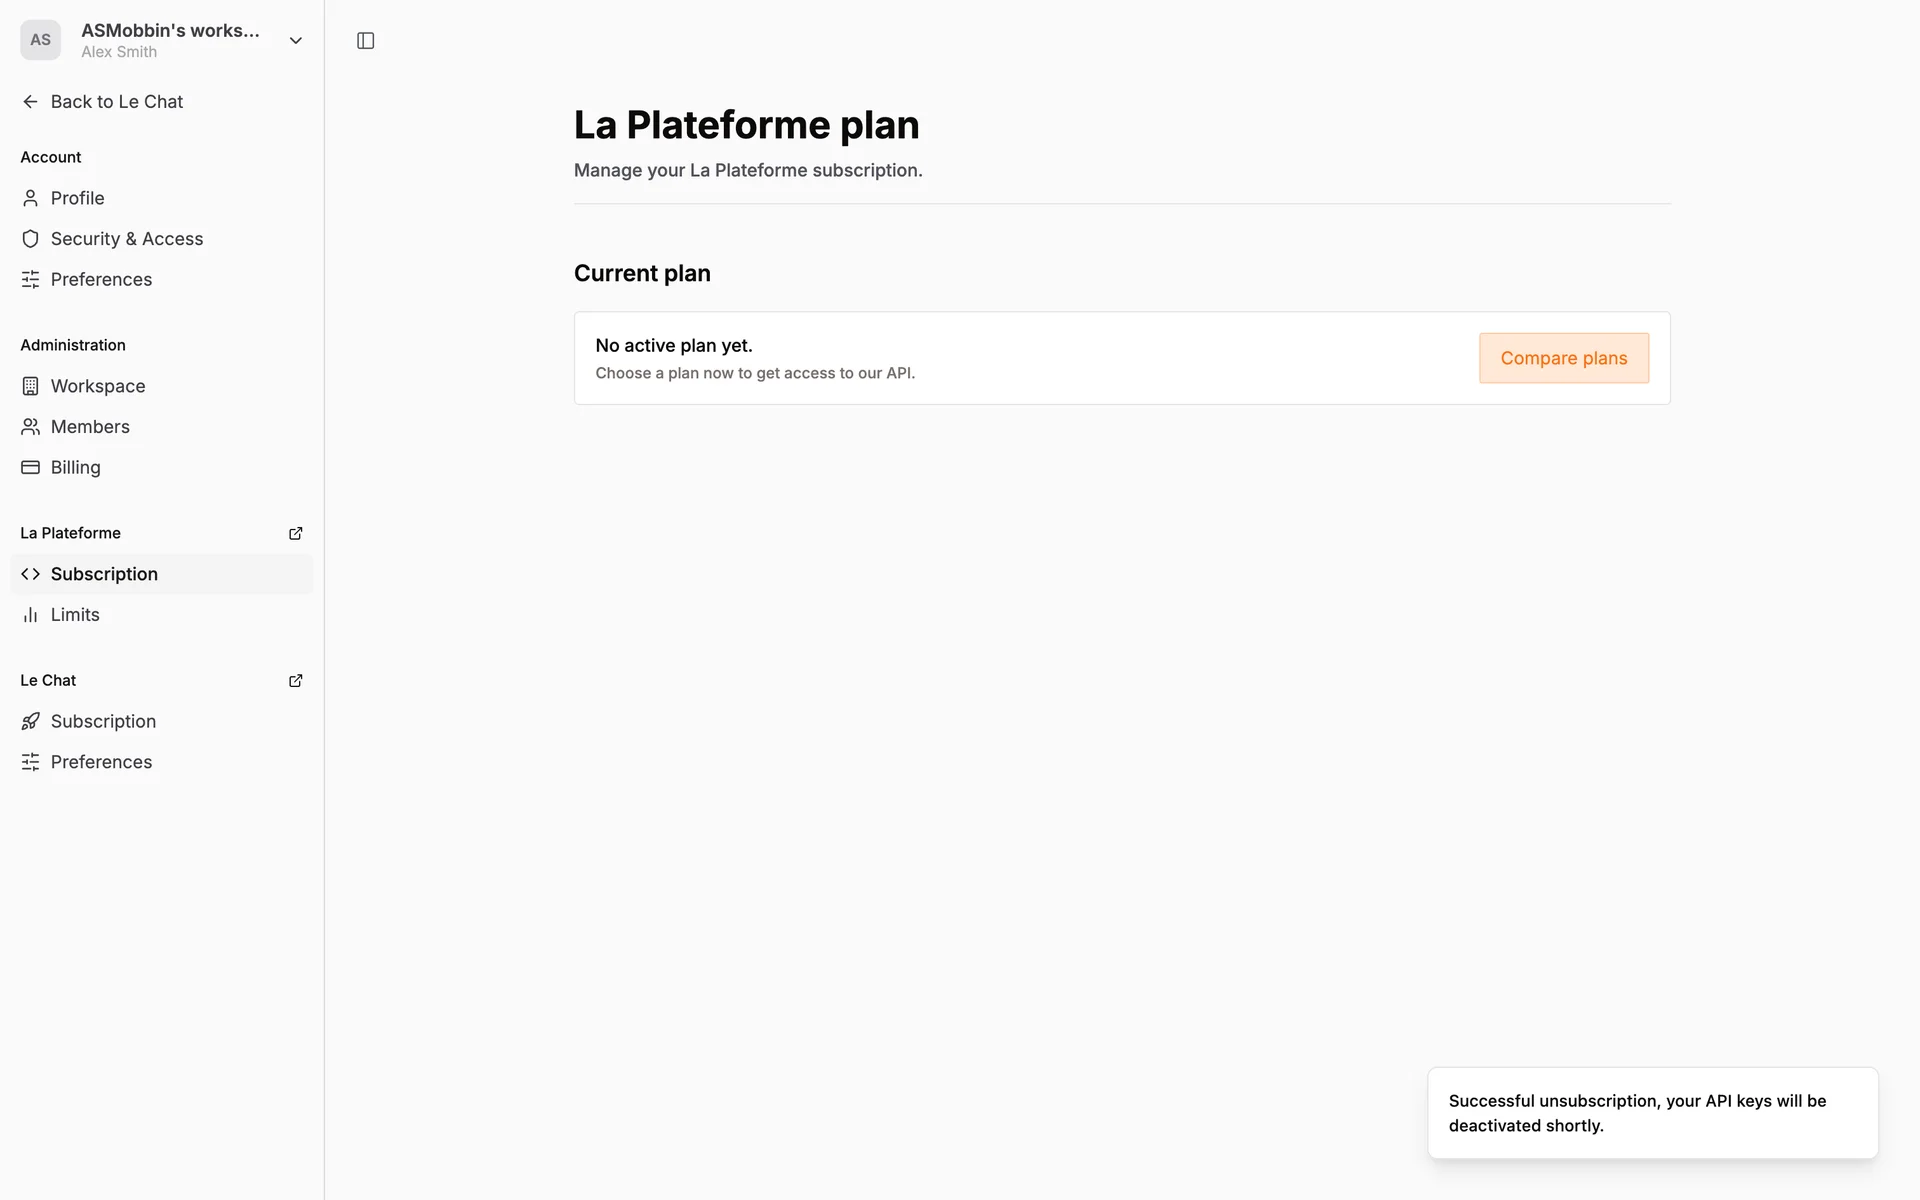Dismiss the successful unsubscription toast notification
The width and height of the screenshot is (1920, 1200).
[1652, 1113]
